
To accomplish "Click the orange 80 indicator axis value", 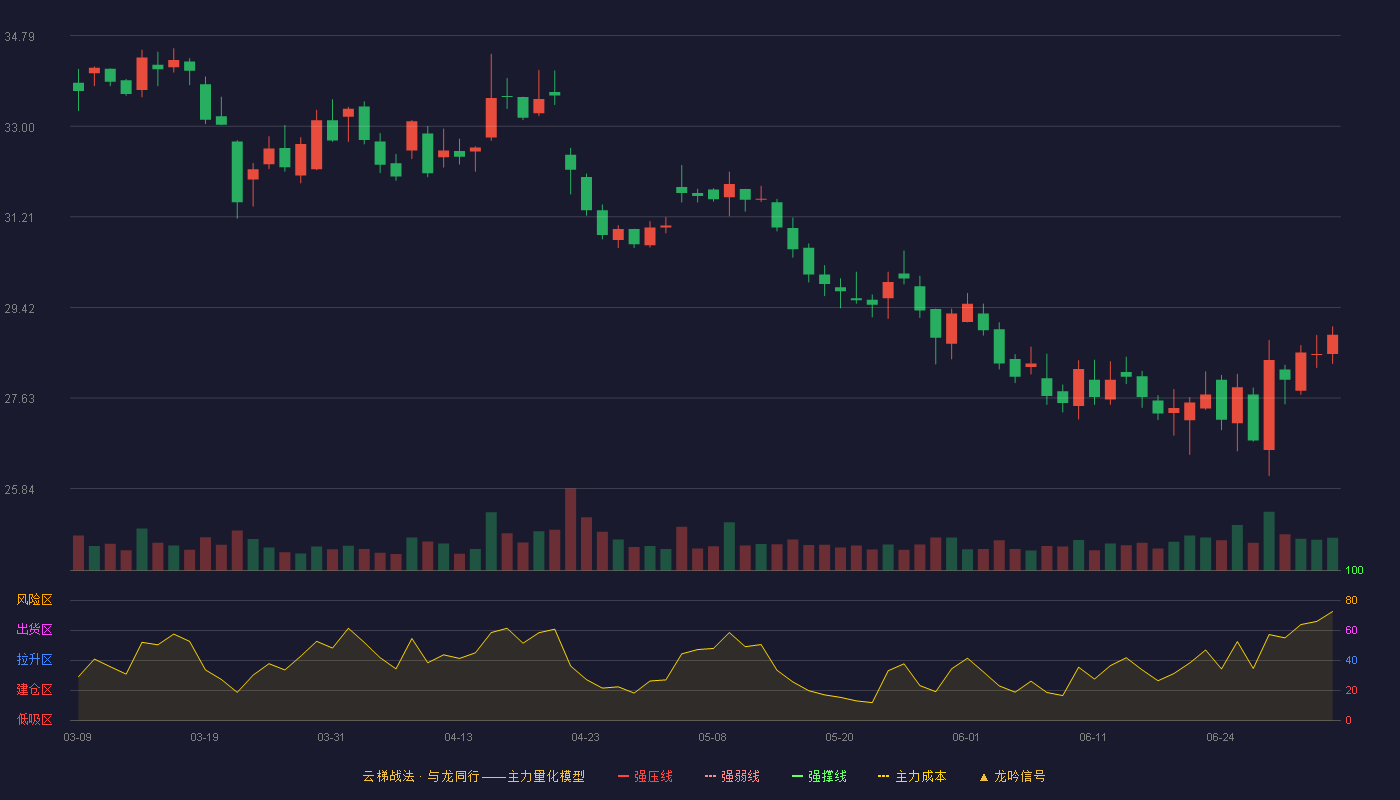I will pos(1351,600).
